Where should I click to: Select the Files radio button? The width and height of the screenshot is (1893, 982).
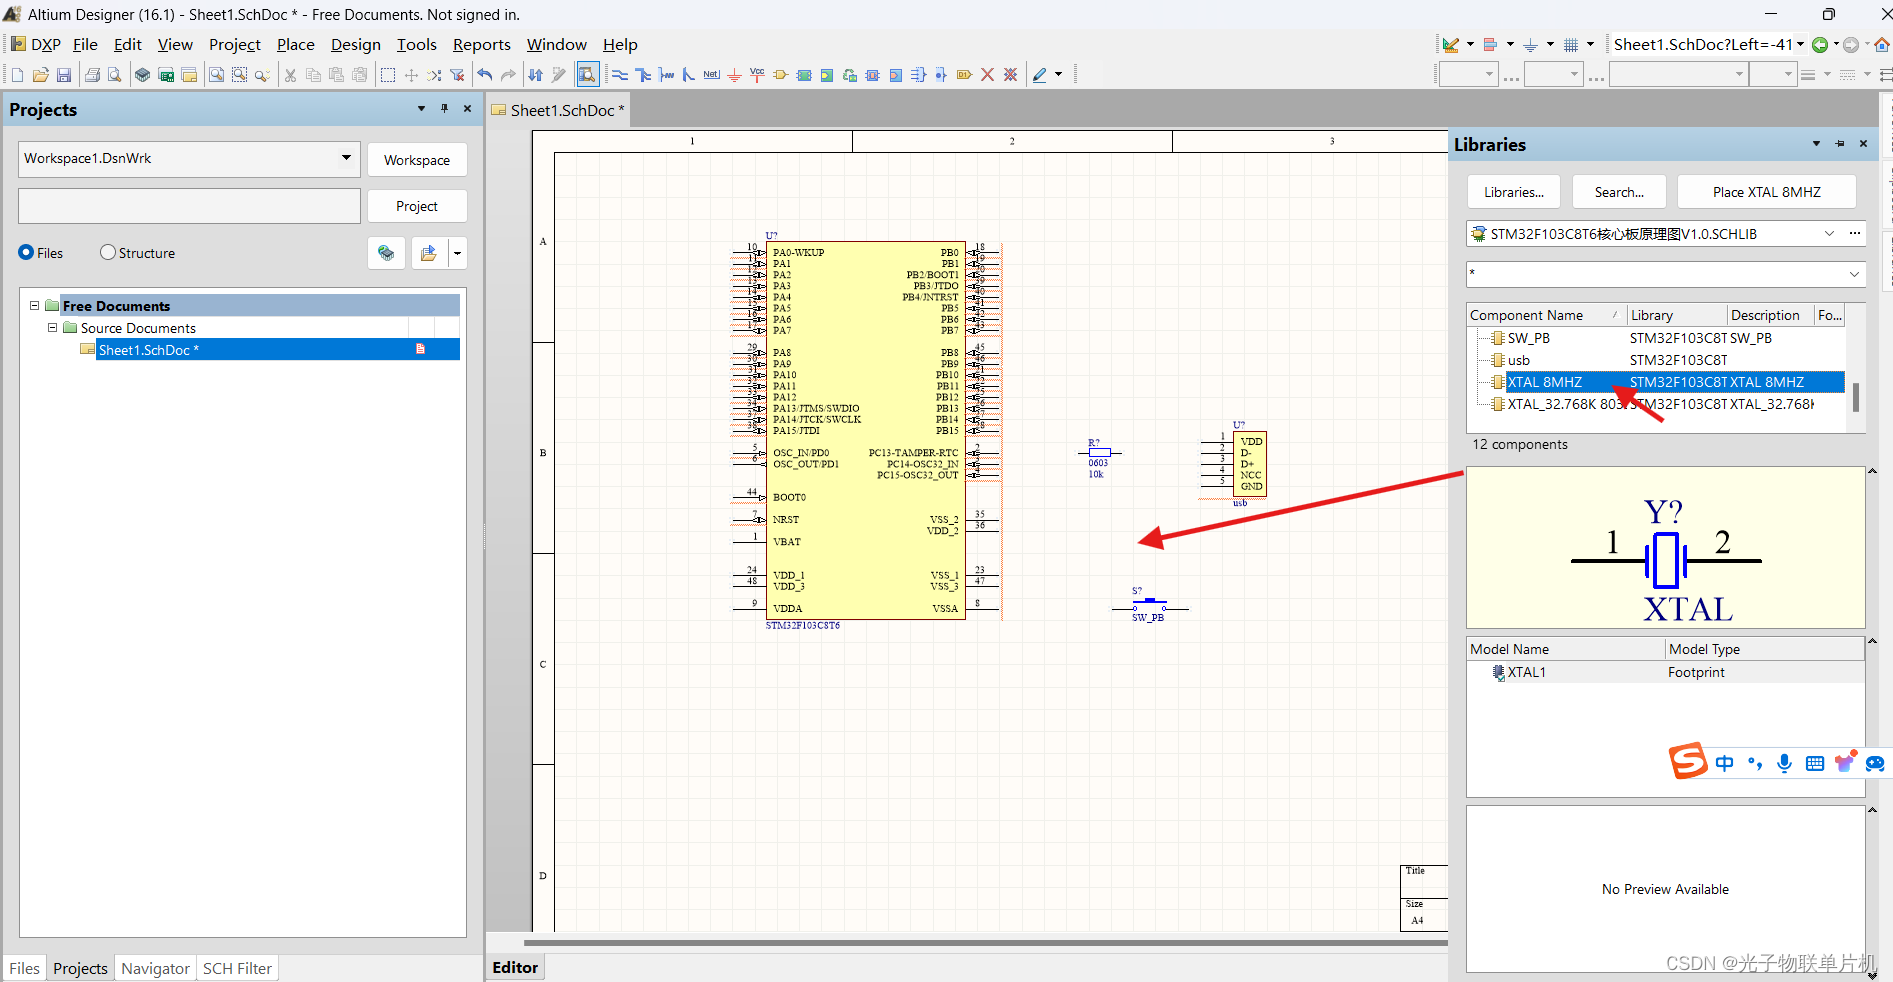point(26,253)
